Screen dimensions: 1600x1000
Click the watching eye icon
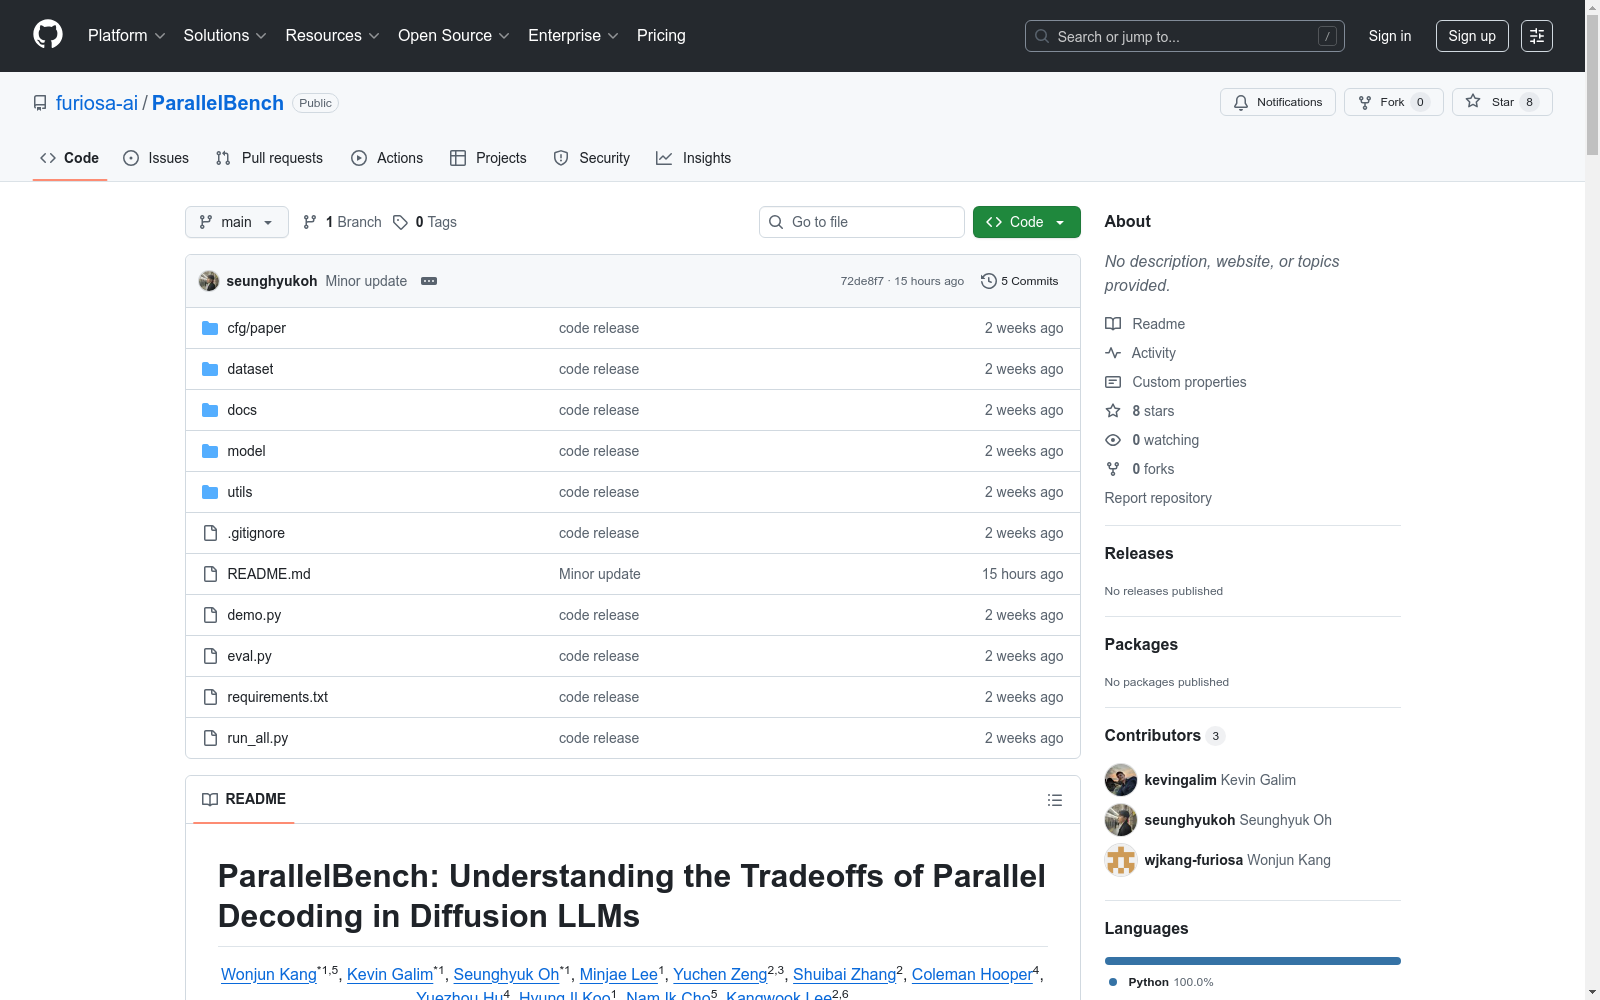pos(1113,440)
